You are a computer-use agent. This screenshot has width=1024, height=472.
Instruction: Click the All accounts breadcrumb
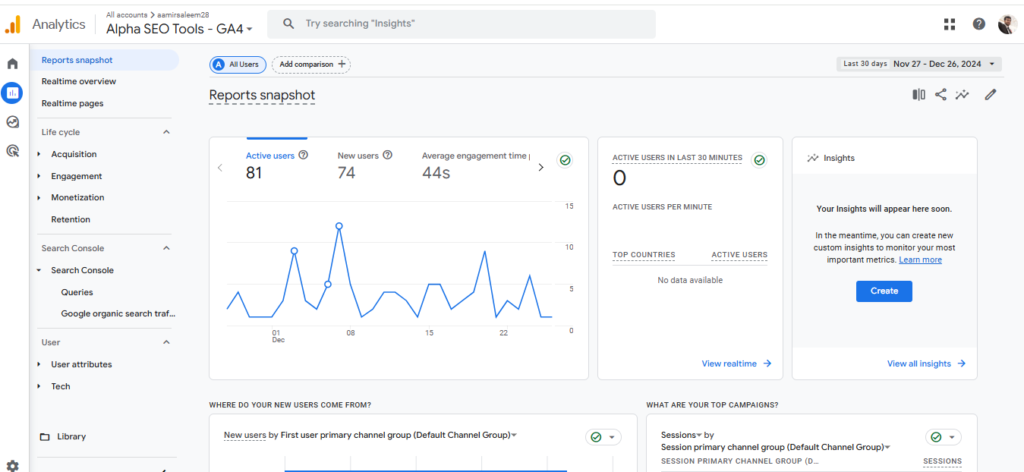127,14
